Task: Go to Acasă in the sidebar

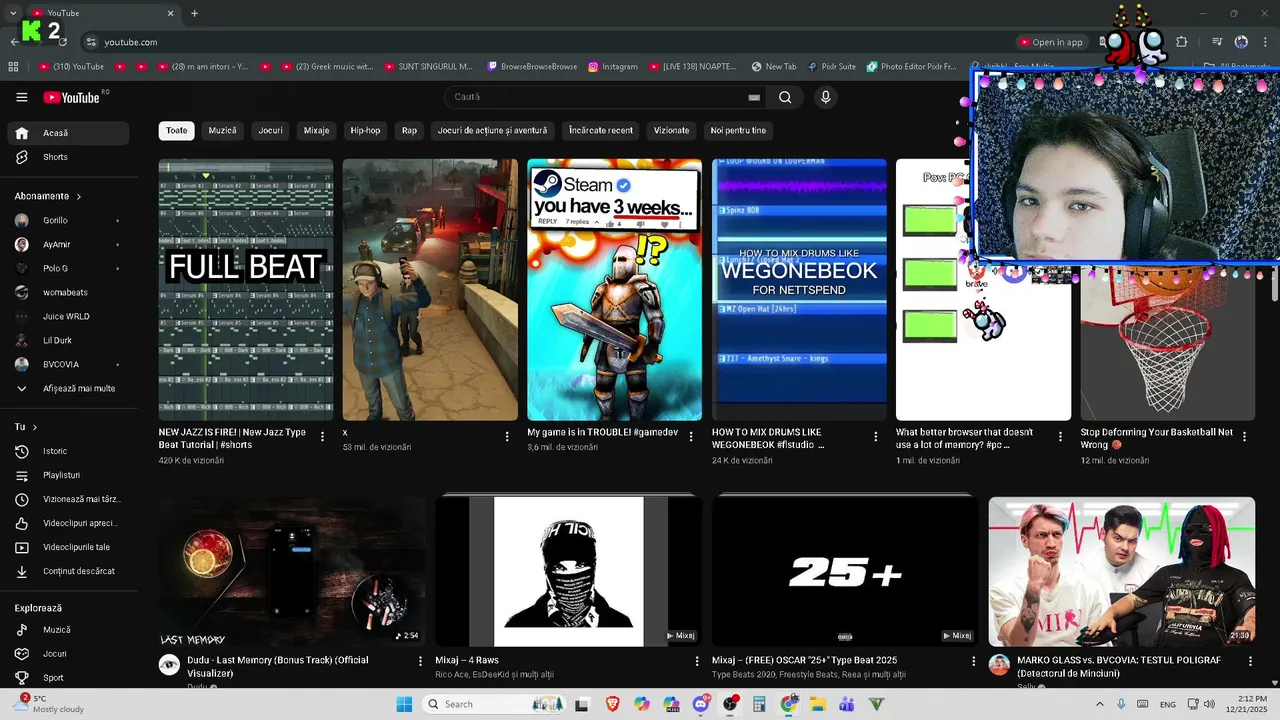Action: [68, 133]
